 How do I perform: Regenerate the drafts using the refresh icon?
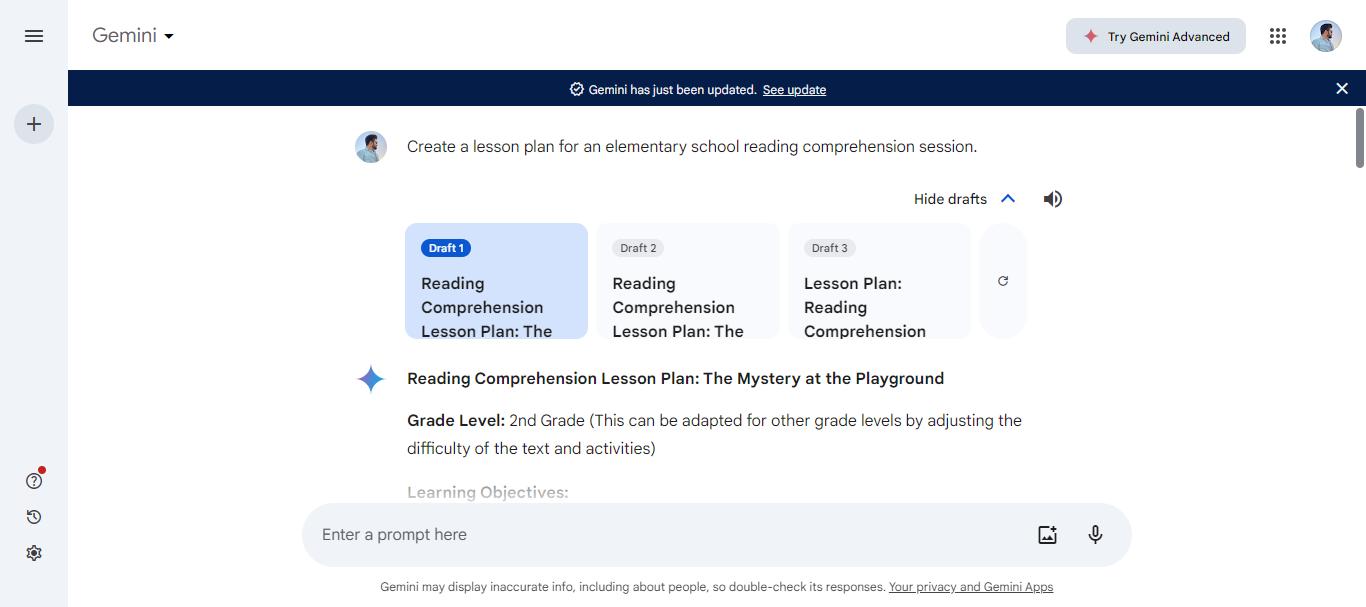tap(1003, 281)
